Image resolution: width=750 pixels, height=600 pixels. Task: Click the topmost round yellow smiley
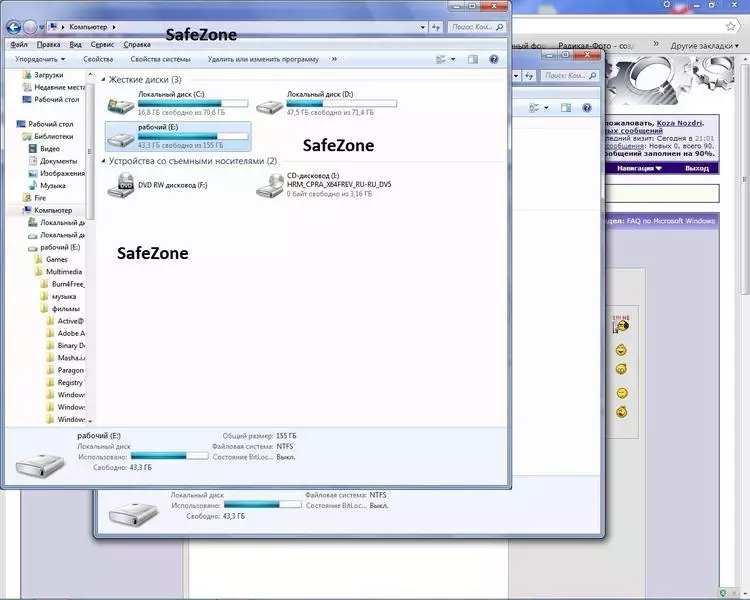[x=621, y=350]
